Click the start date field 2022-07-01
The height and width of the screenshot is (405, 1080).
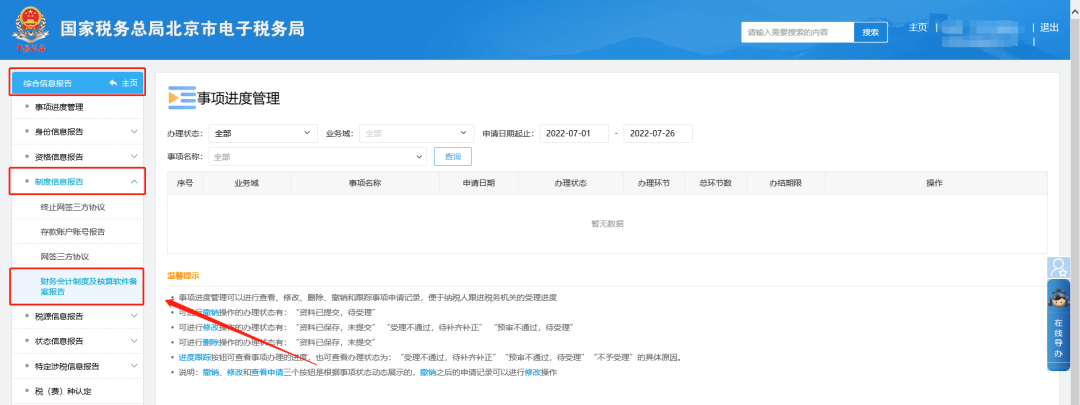pyautogui.click(x=573, y=133)
